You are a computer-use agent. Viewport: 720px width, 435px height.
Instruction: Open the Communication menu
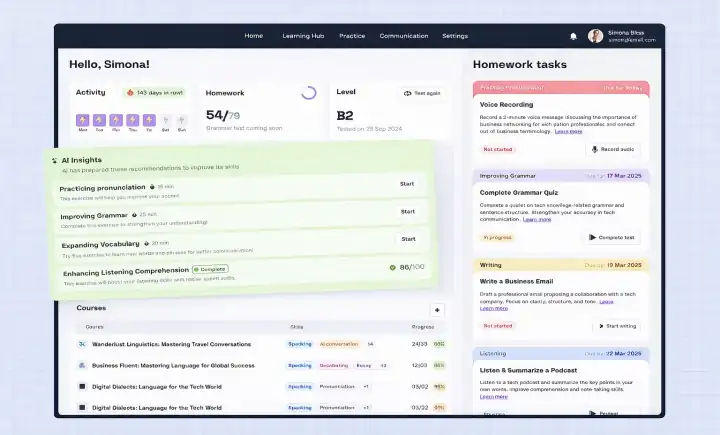pos(404,36)
